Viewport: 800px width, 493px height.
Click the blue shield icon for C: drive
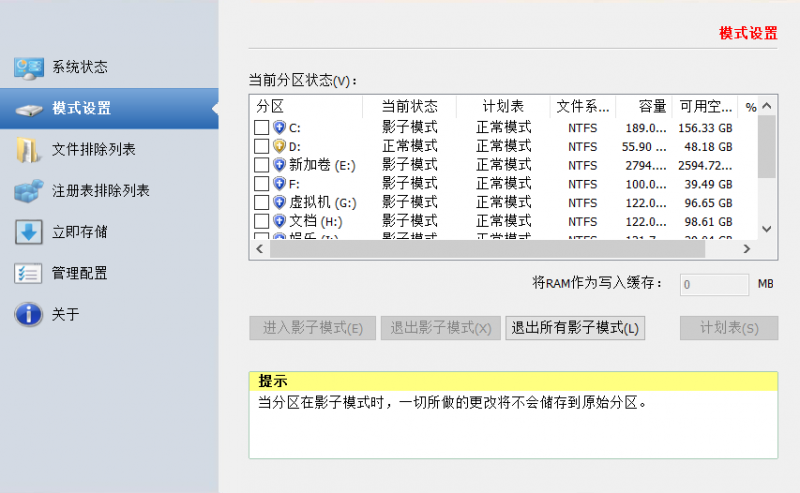(x=279, y=127)
